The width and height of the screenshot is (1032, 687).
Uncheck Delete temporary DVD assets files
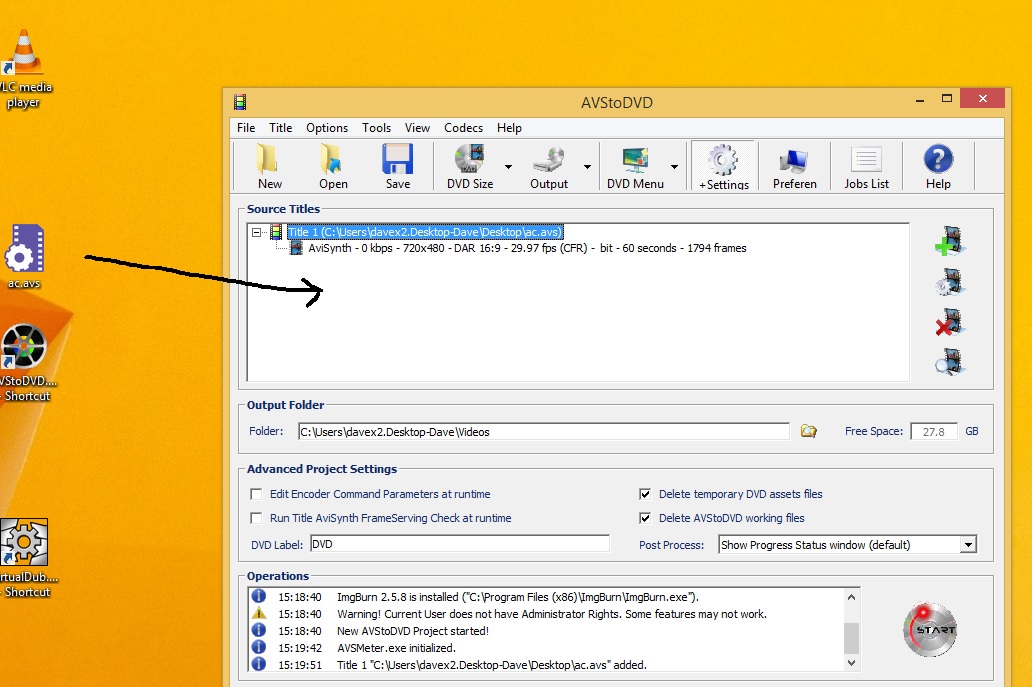(645, 494)
